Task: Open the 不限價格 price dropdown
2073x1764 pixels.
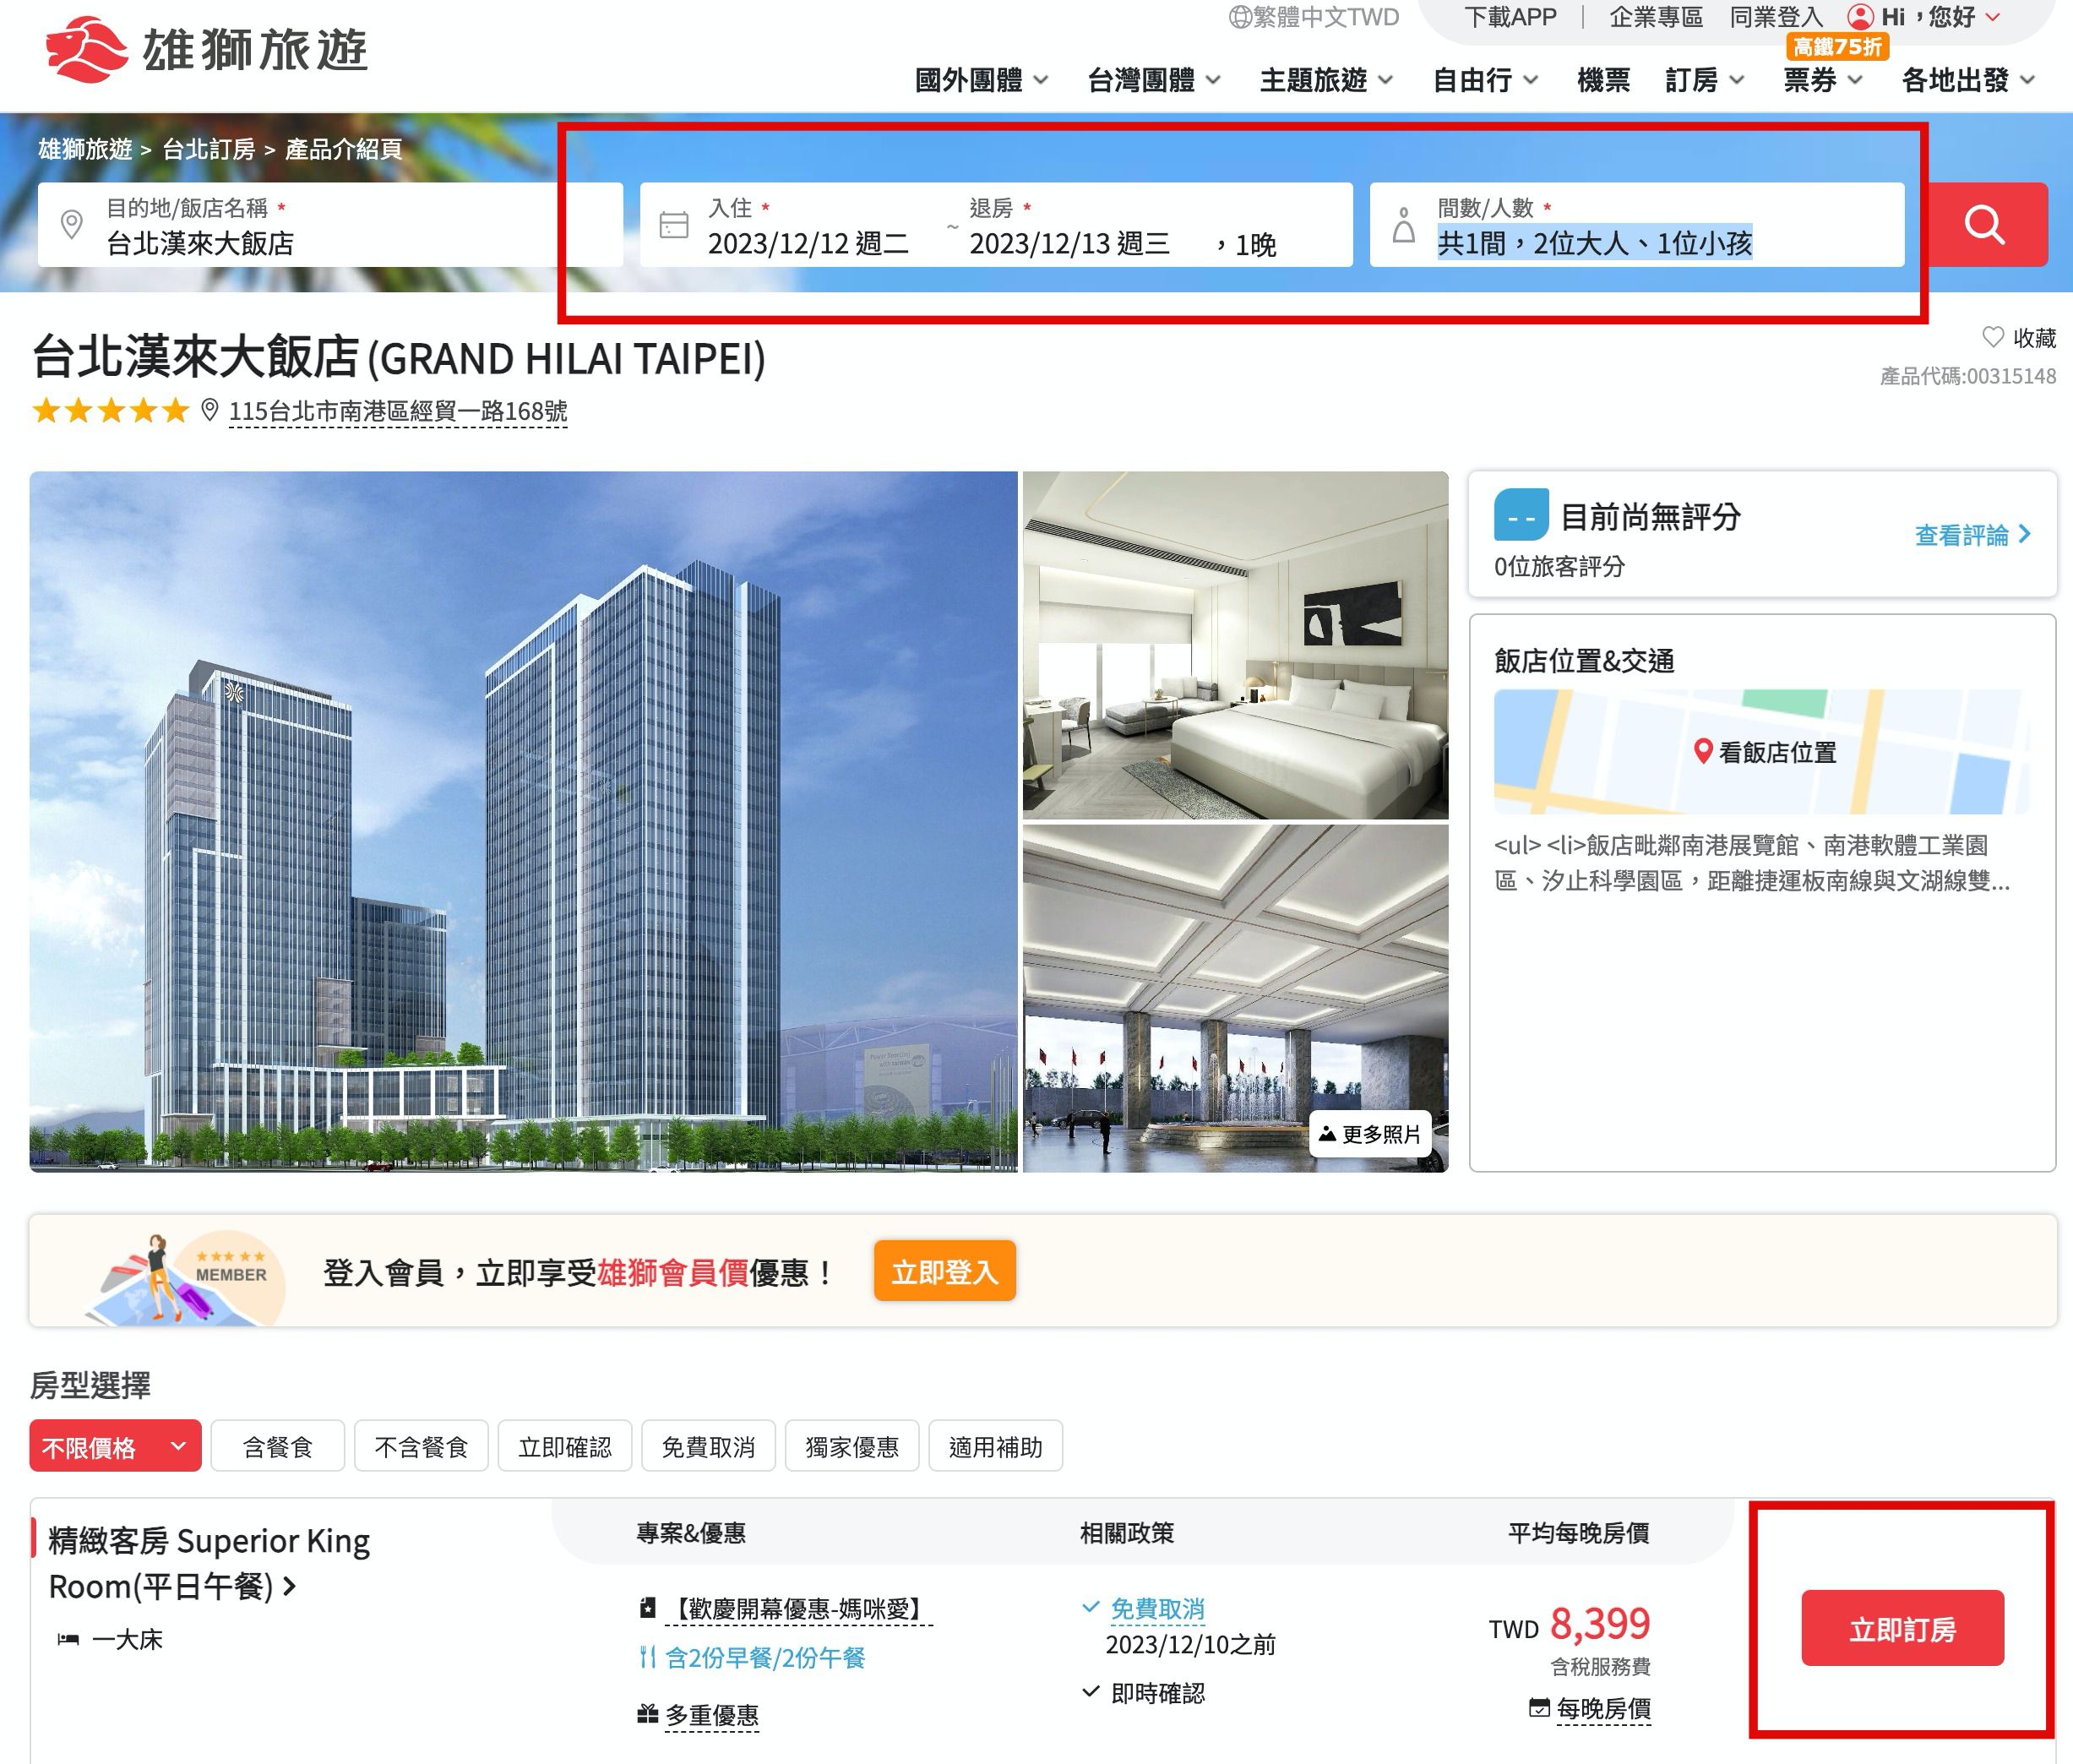Action: [x=115, y=1446]
